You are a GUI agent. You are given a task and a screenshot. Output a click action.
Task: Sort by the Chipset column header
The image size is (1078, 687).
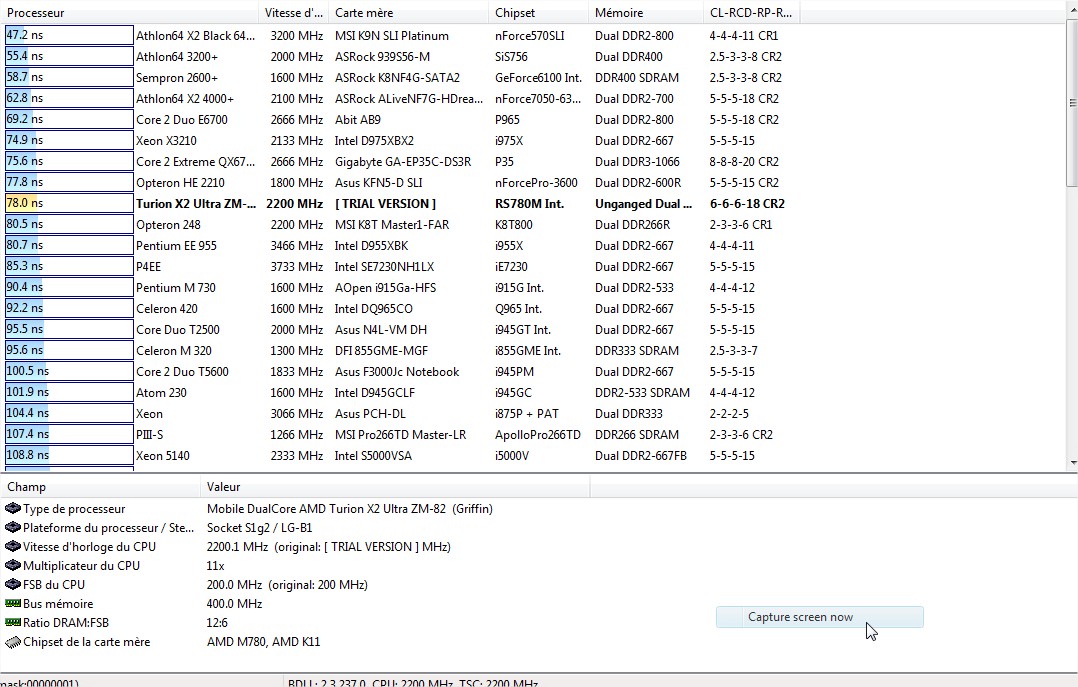point(538,12)
